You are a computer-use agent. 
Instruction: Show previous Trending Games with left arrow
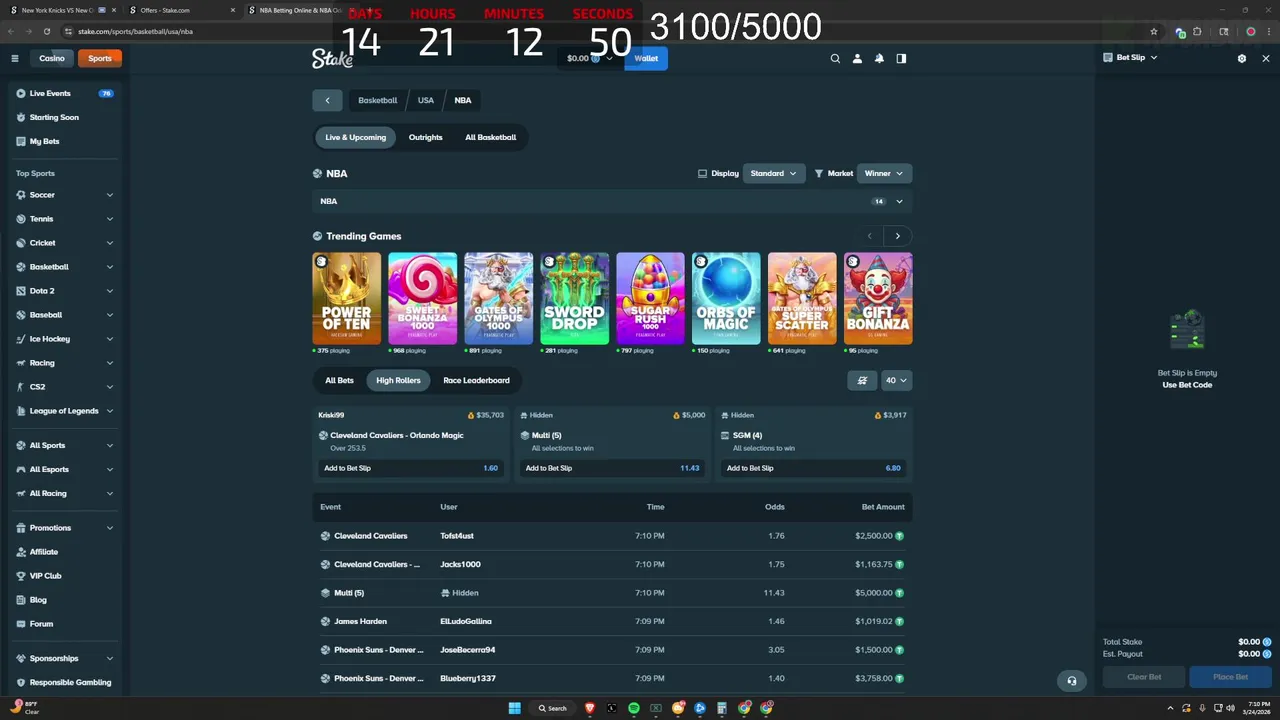pyautogui.click(x=870, y=236)
